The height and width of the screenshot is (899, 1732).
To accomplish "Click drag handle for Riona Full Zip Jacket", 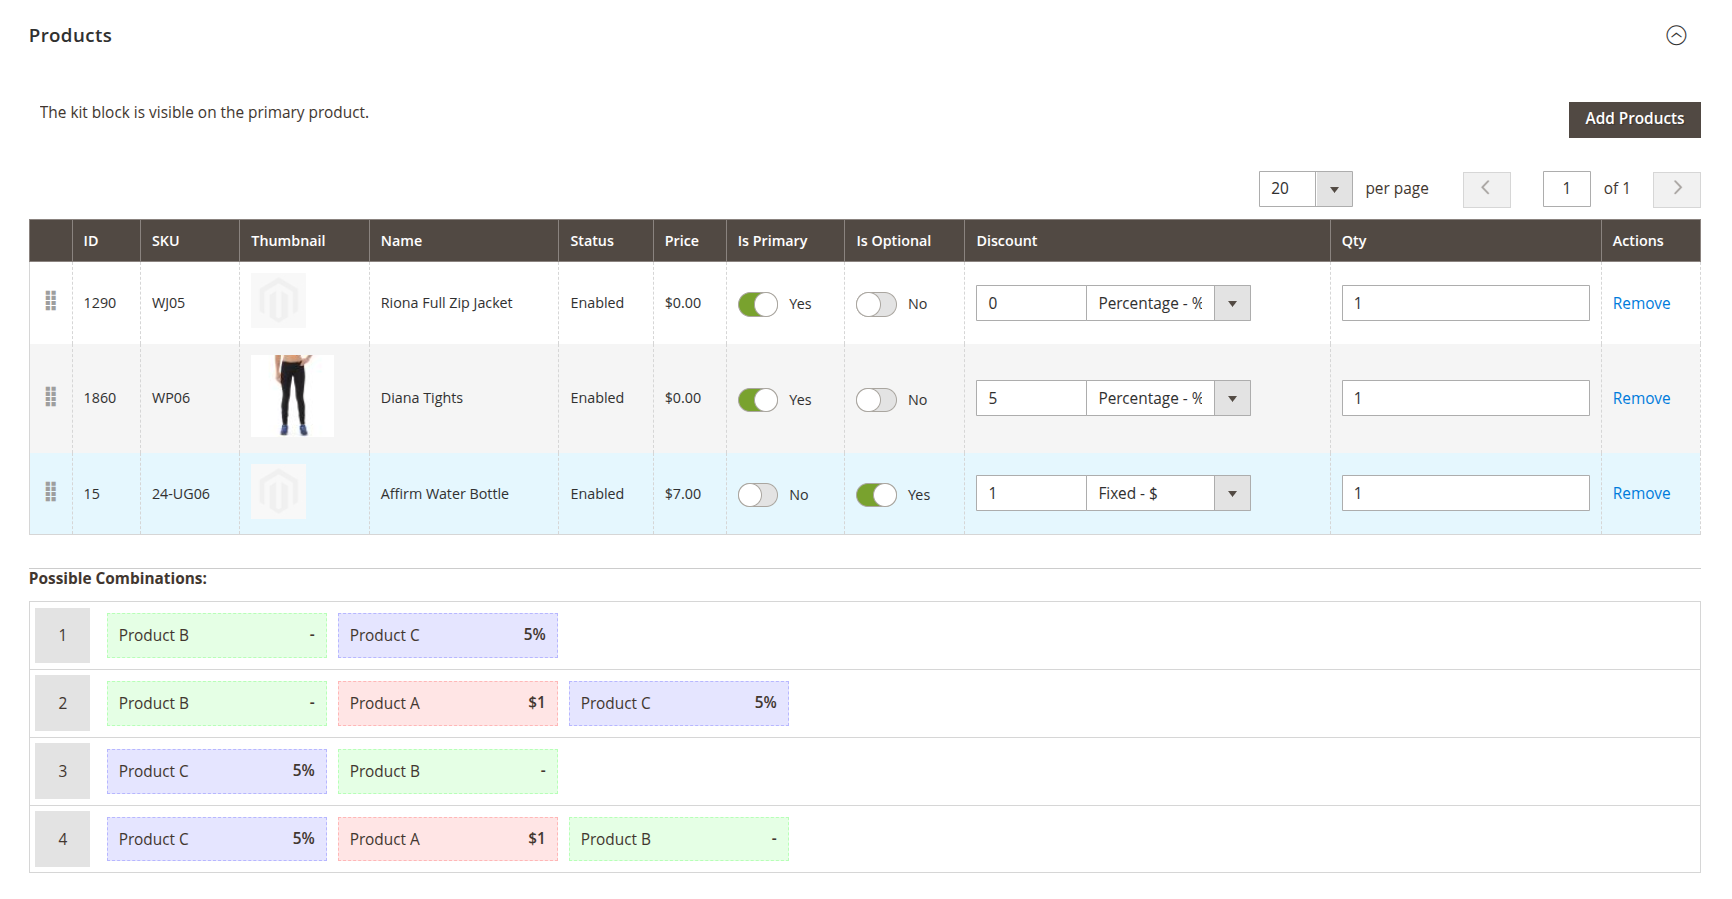I will click(51, 302).
